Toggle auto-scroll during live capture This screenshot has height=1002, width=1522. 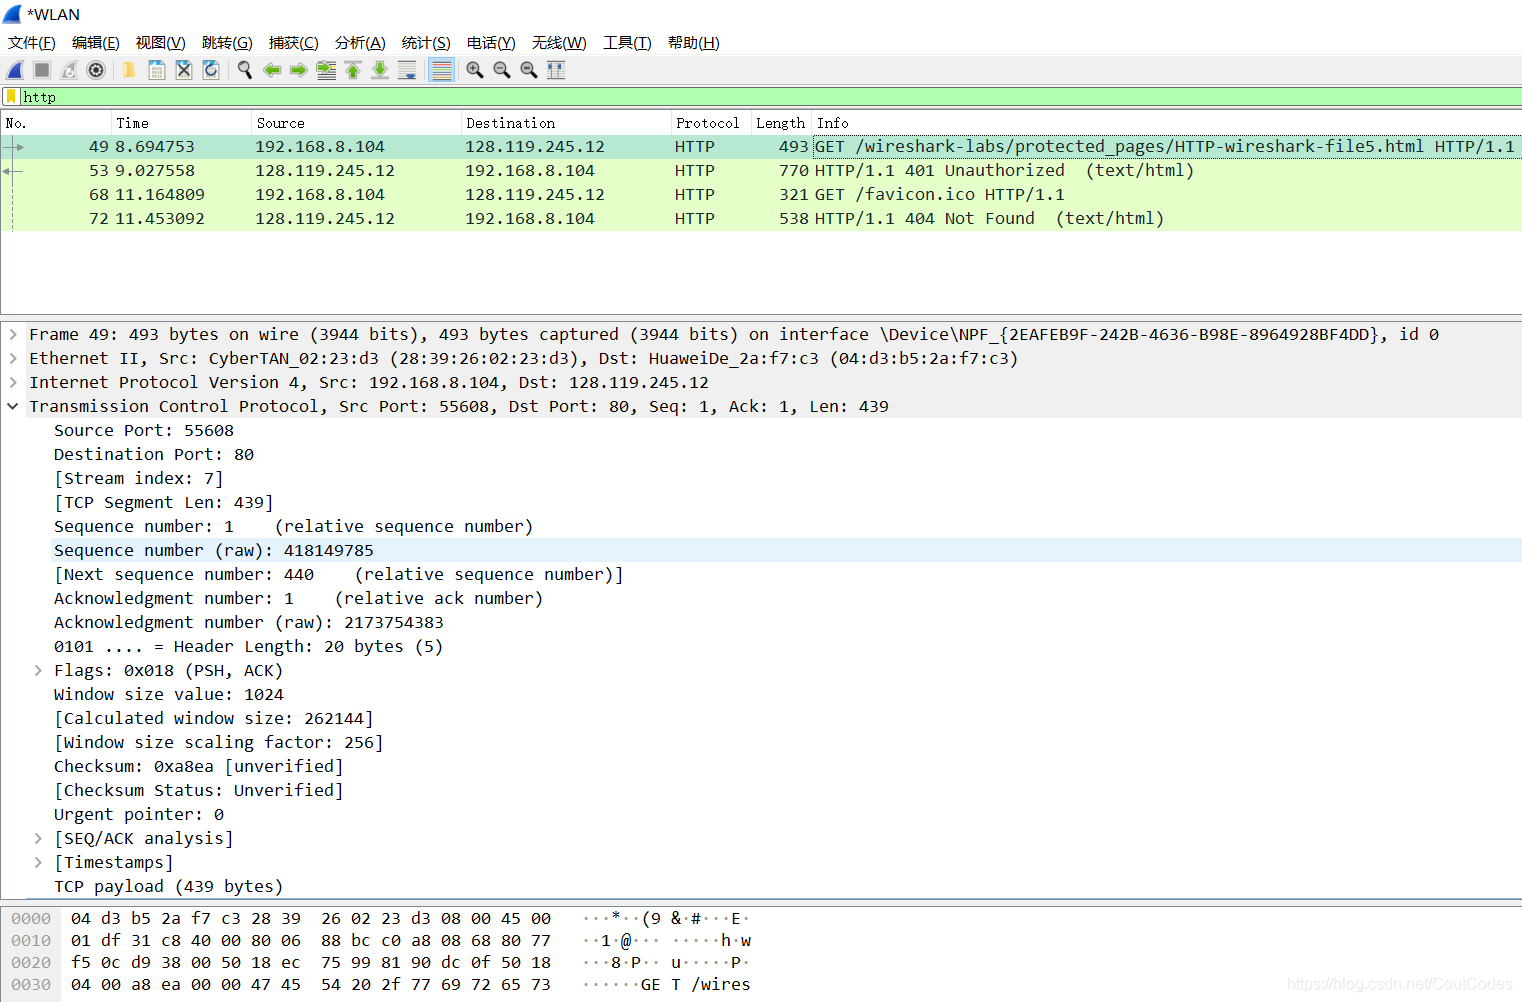coord(407,70)
